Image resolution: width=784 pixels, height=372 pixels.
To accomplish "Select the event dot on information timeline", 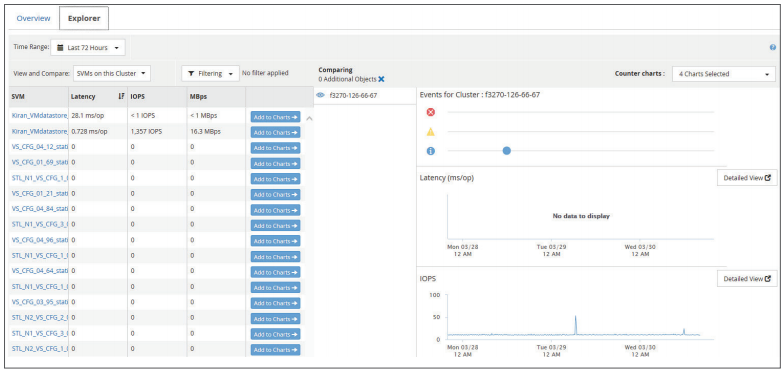I will [x=506, y=150].
